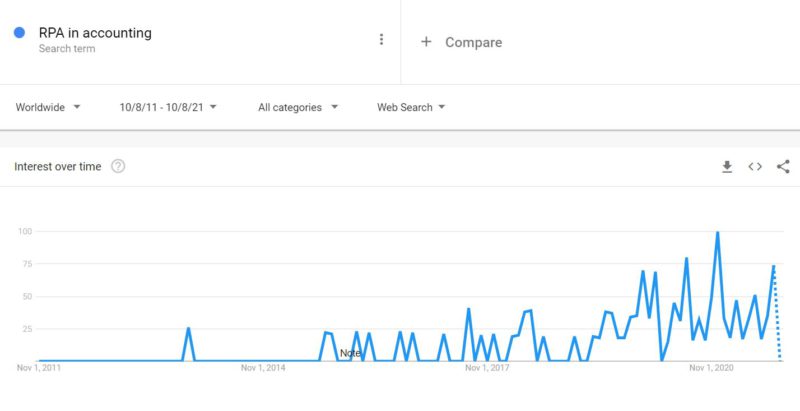
Task: Expand the Worldwide region dropdown
Action: coord(48,107)
